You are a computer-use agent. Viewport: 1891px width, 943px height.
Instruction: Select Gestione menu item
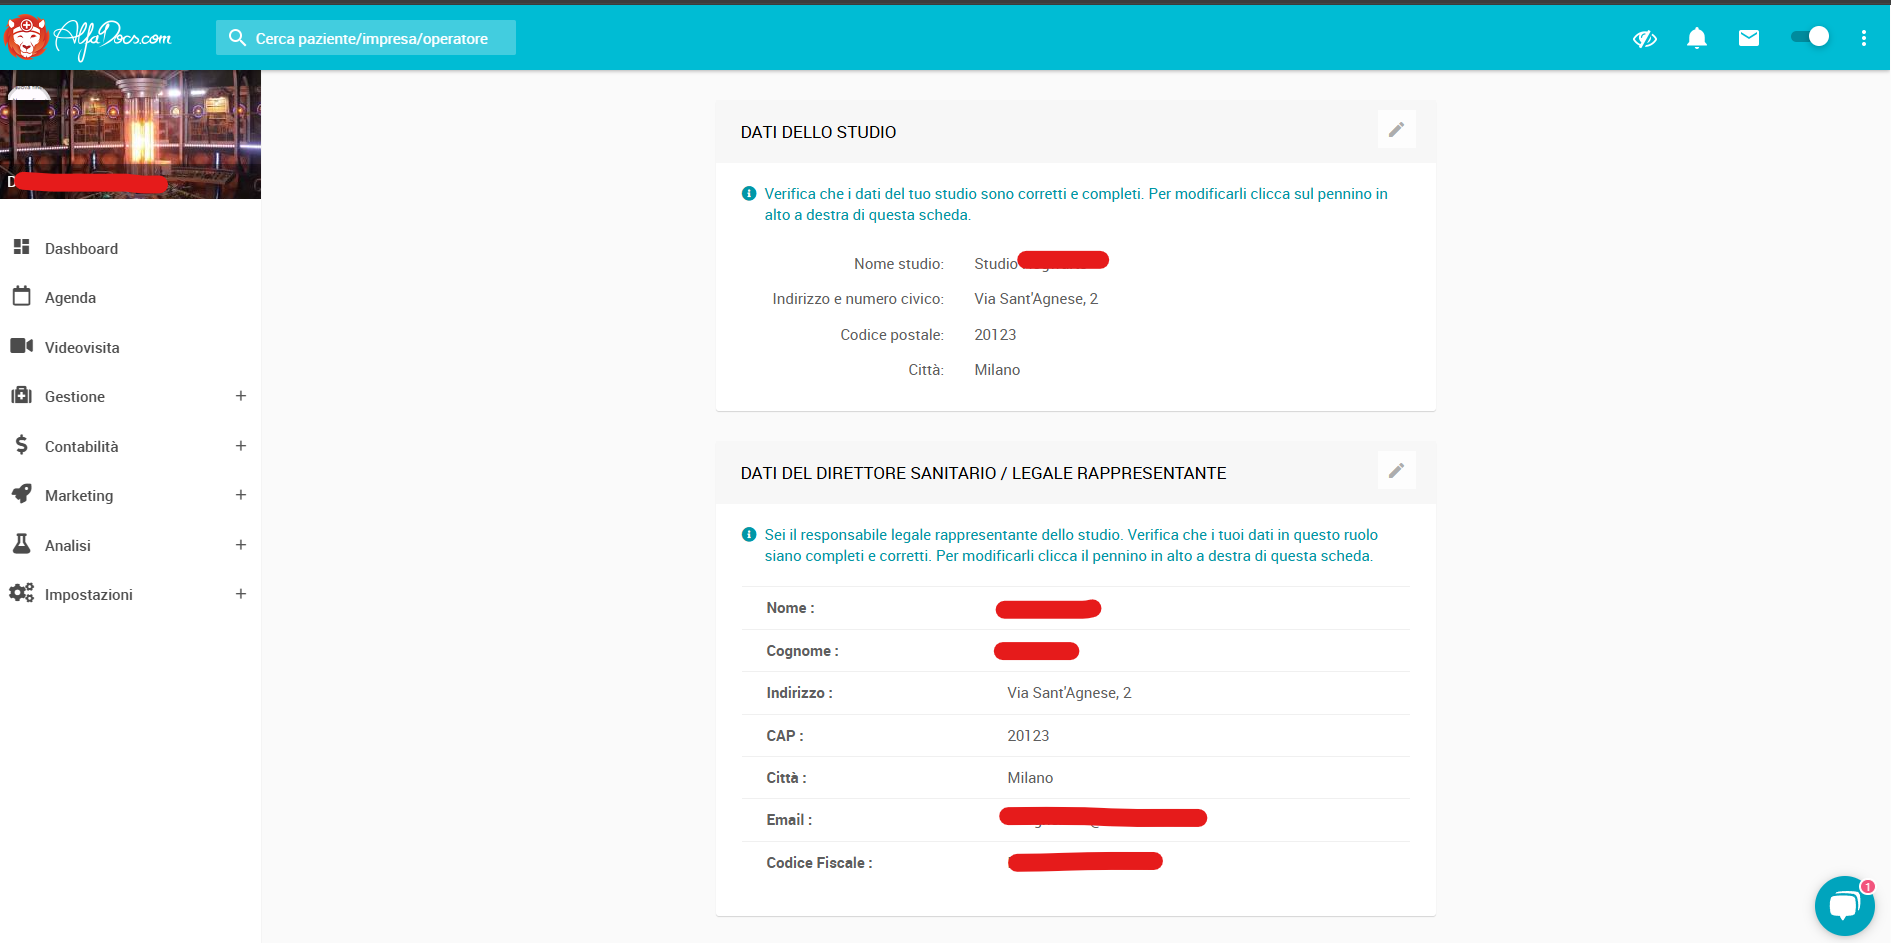75,397
